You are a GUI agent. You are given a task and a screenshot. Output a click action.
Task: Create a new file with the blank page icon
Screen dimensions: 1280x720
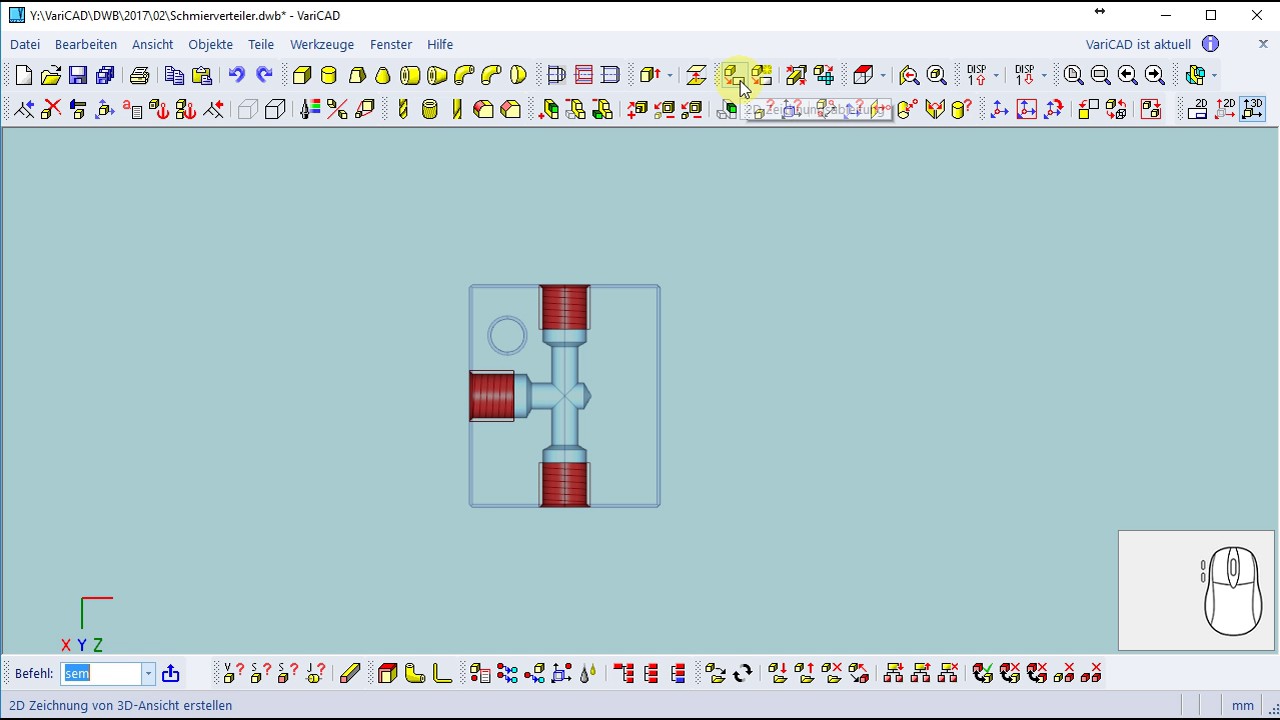coord(24,75)
